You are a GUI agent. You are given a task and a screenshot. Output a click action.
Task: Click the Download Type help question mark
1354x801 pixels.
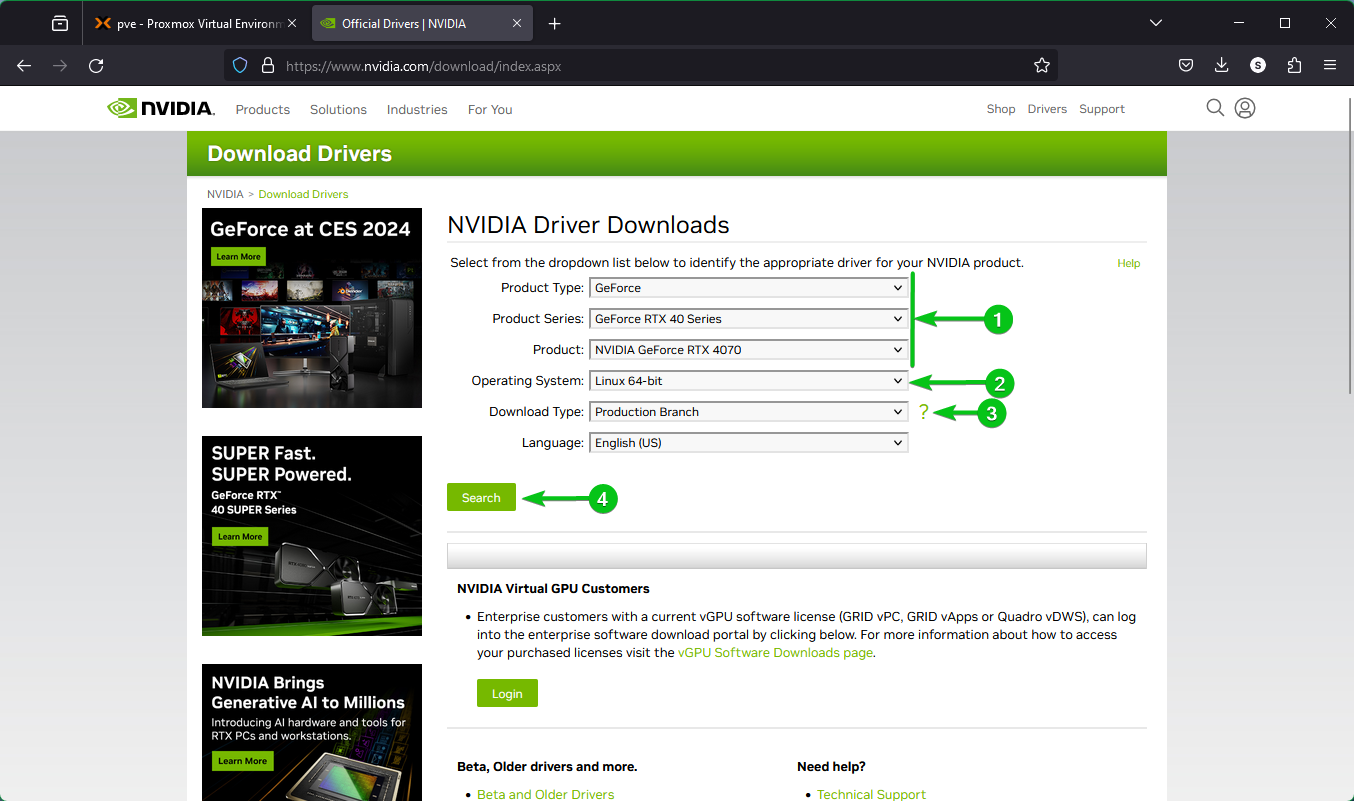click(924, 412)
